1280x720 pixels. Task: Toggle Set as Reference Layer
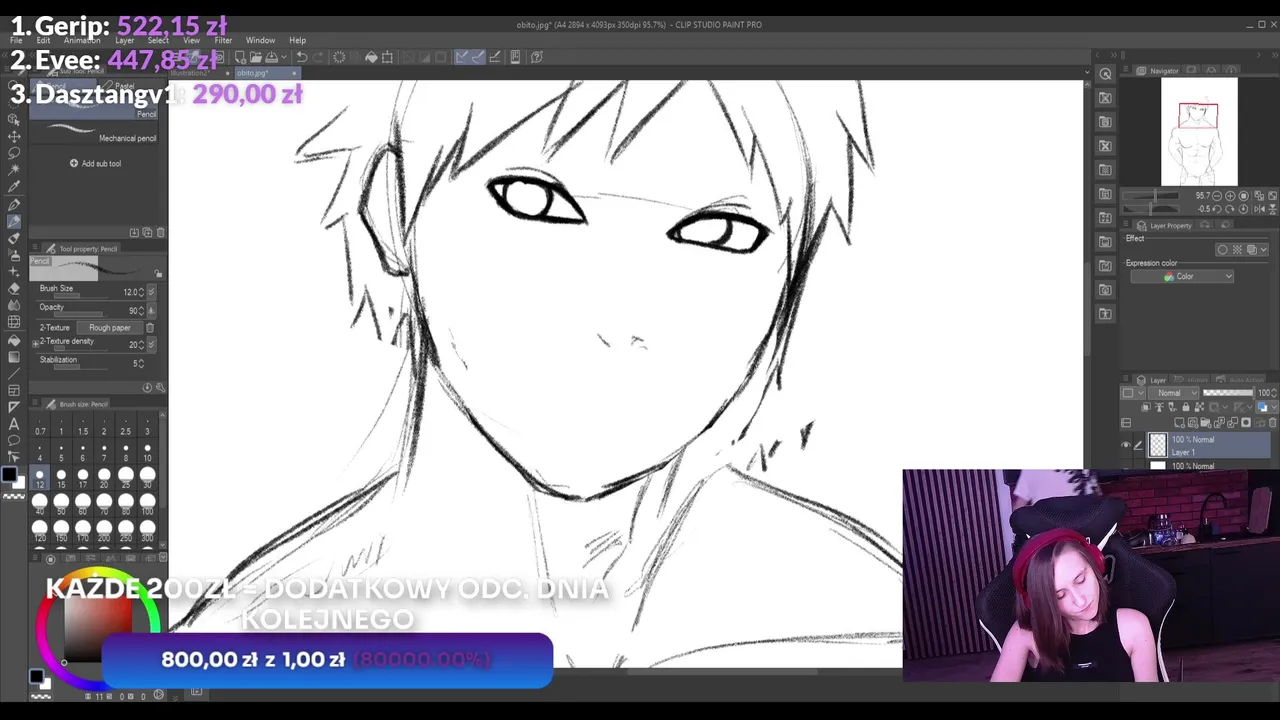click(1160, 407)
